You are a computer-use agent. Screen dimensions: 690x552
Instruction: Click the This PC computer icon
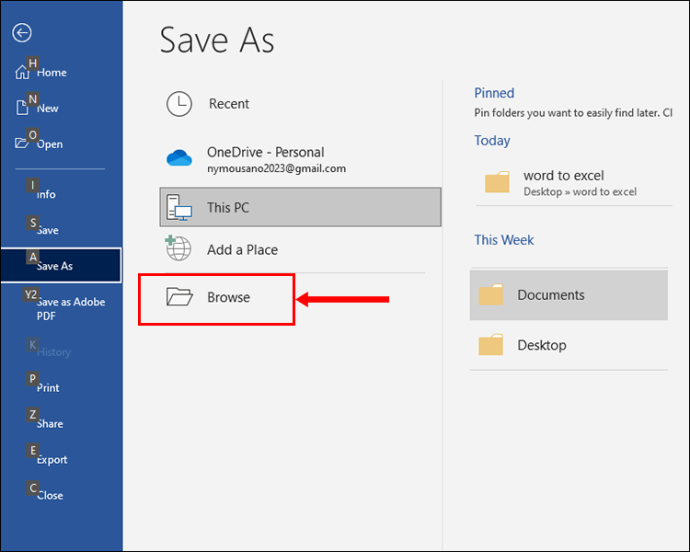[x=179, y=207]
